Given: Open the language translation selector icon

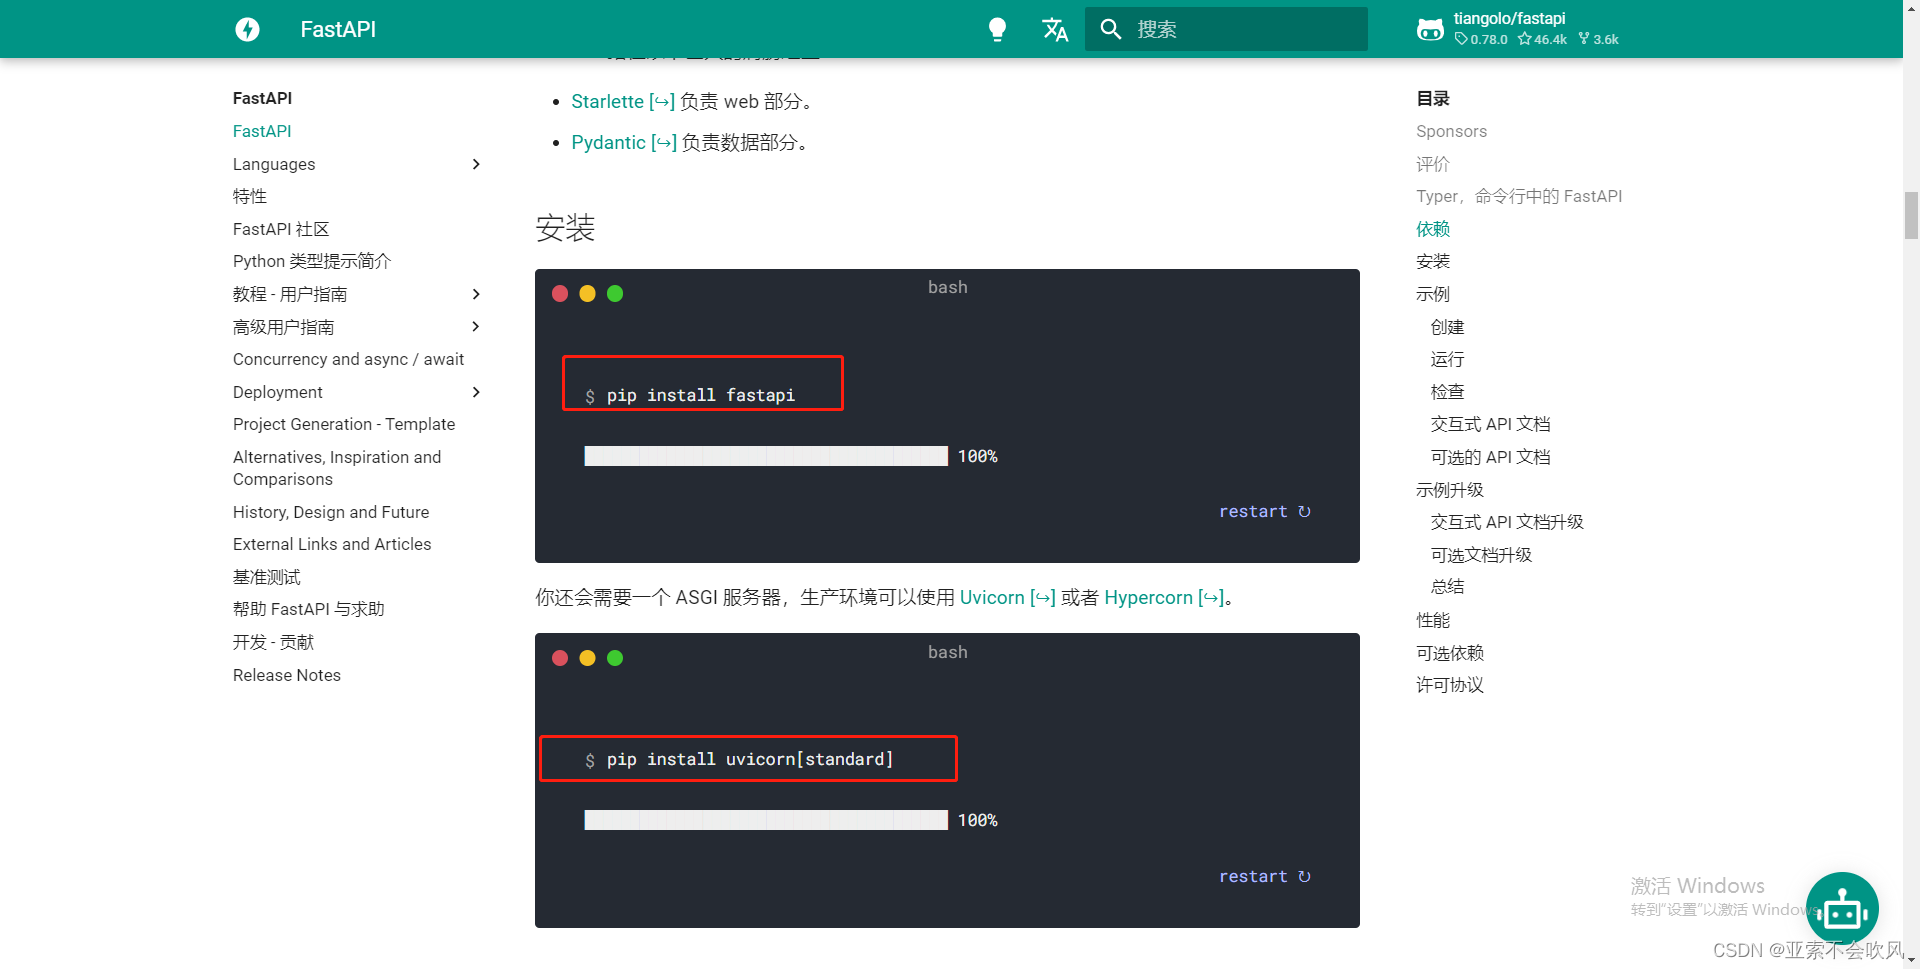Looking at the screenshot, I should point(1055,29).
